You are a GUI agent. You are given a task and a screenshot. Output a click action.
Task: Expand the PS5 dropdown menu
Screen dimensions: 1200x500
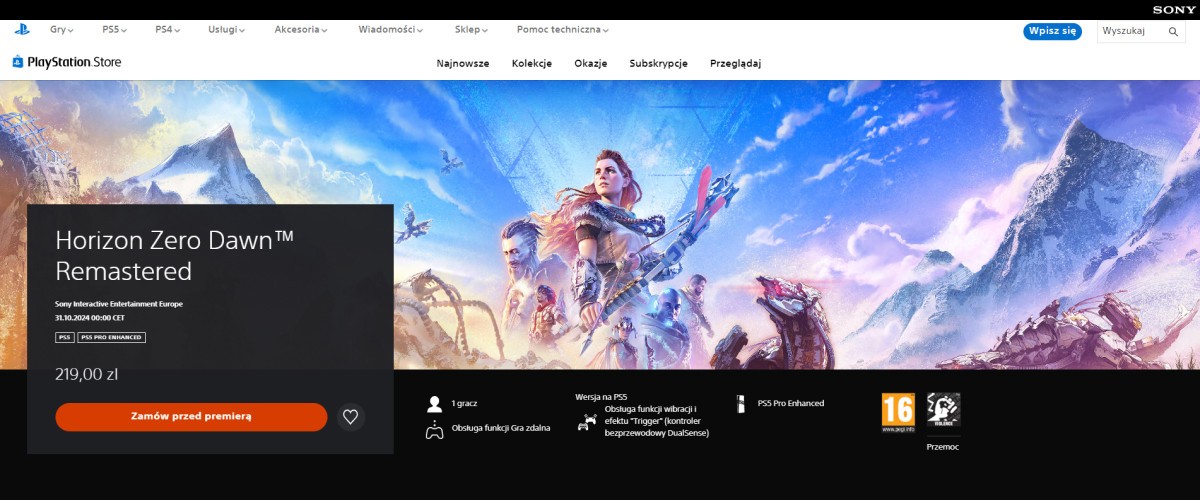pos(115,30)
